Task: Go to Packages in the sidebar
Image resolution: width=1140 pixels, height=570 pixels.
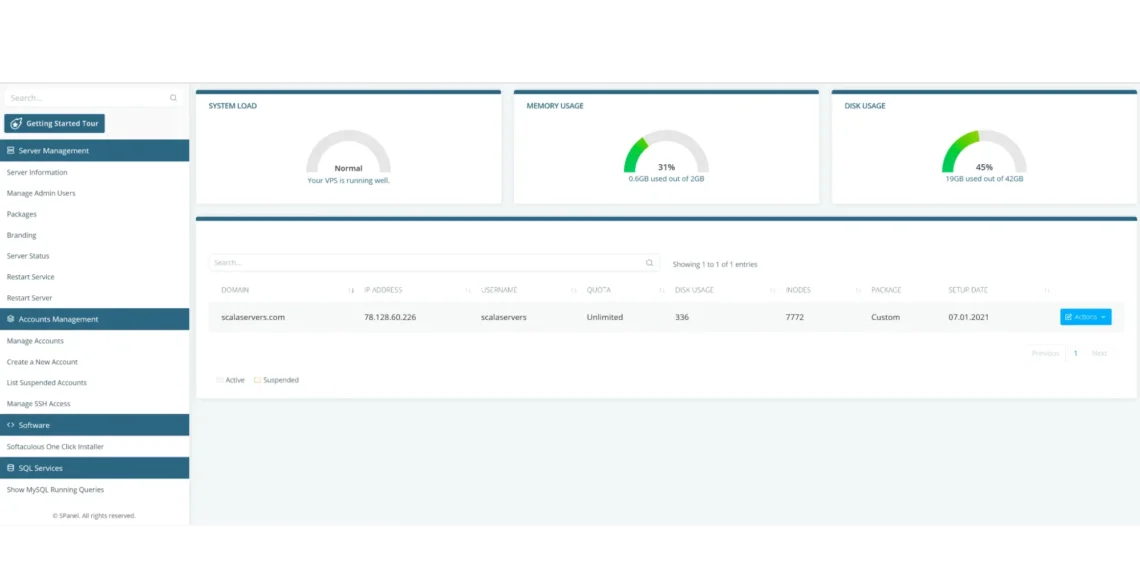Action: pyautogui.click(x=22, y=214)
